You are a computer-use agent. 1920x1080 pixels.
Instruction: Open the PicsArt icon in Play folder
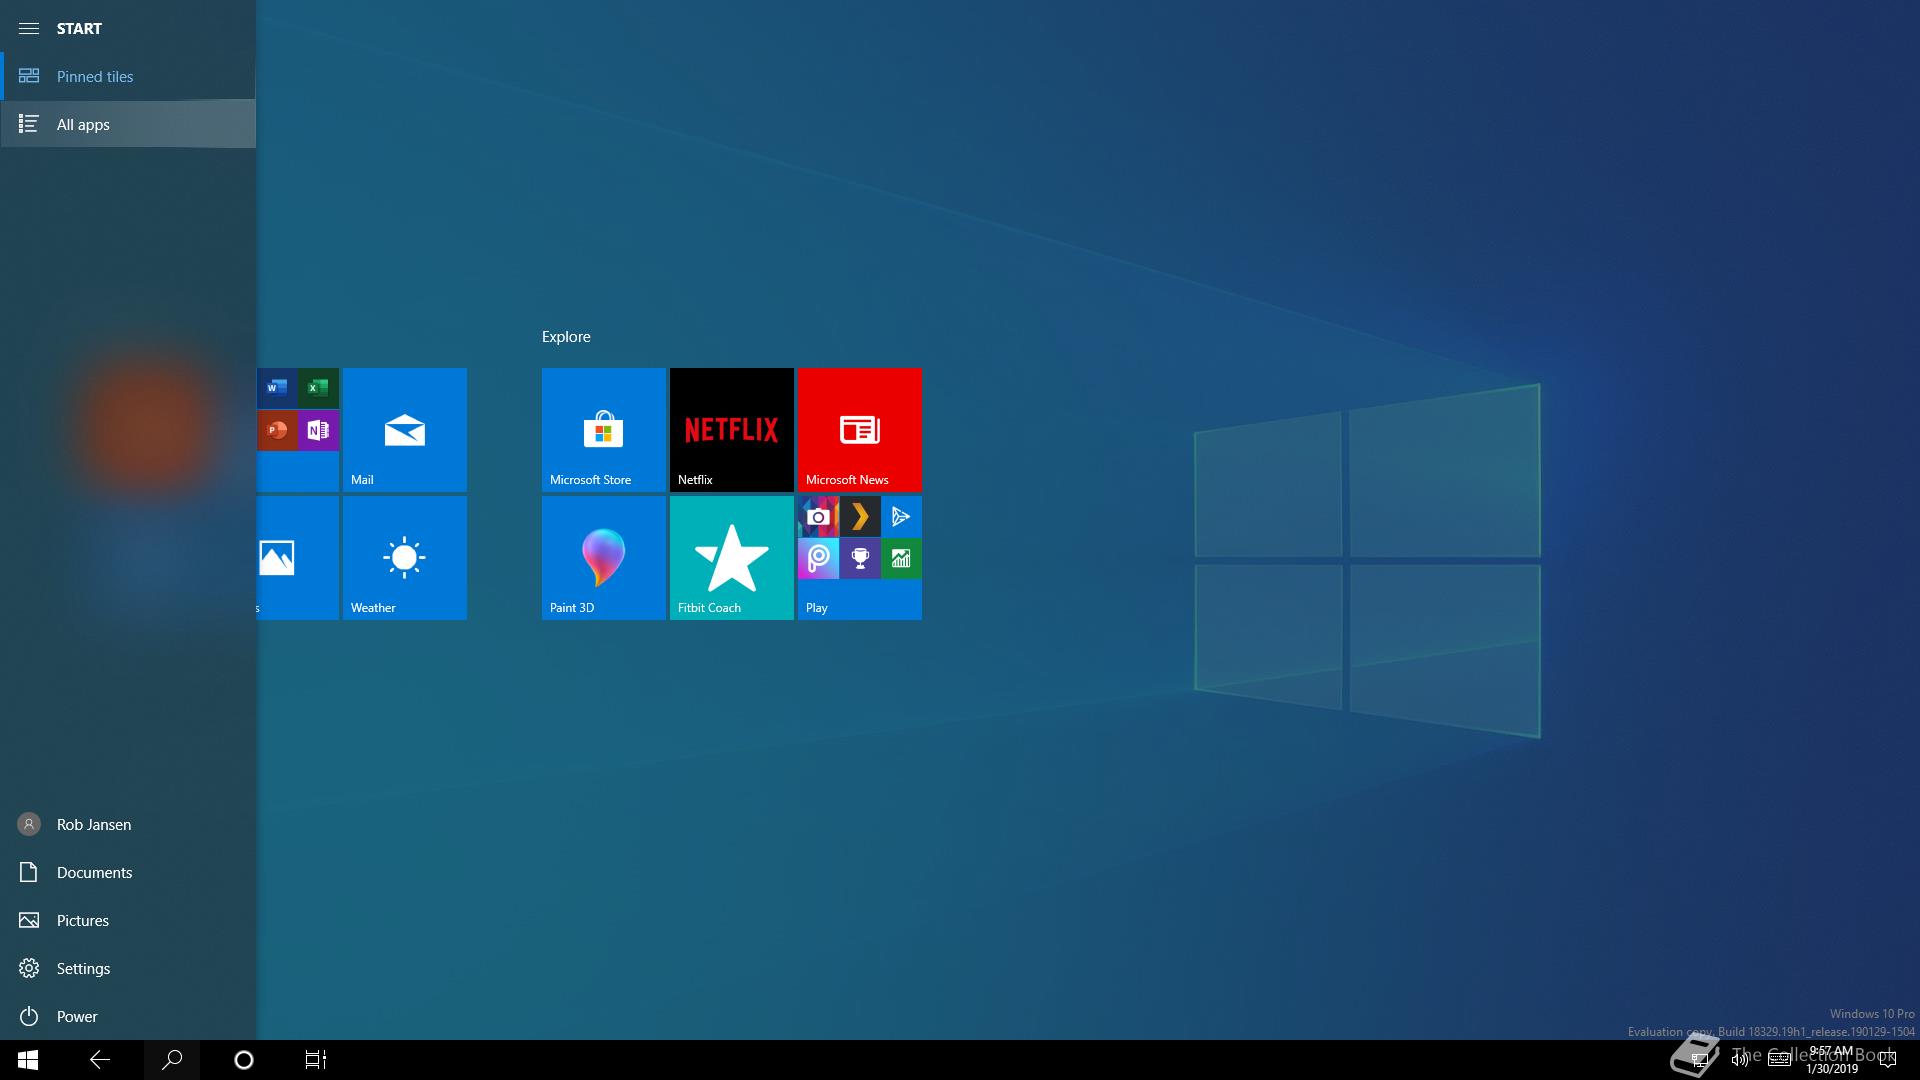pyautogui.click(x=818, y=558)
